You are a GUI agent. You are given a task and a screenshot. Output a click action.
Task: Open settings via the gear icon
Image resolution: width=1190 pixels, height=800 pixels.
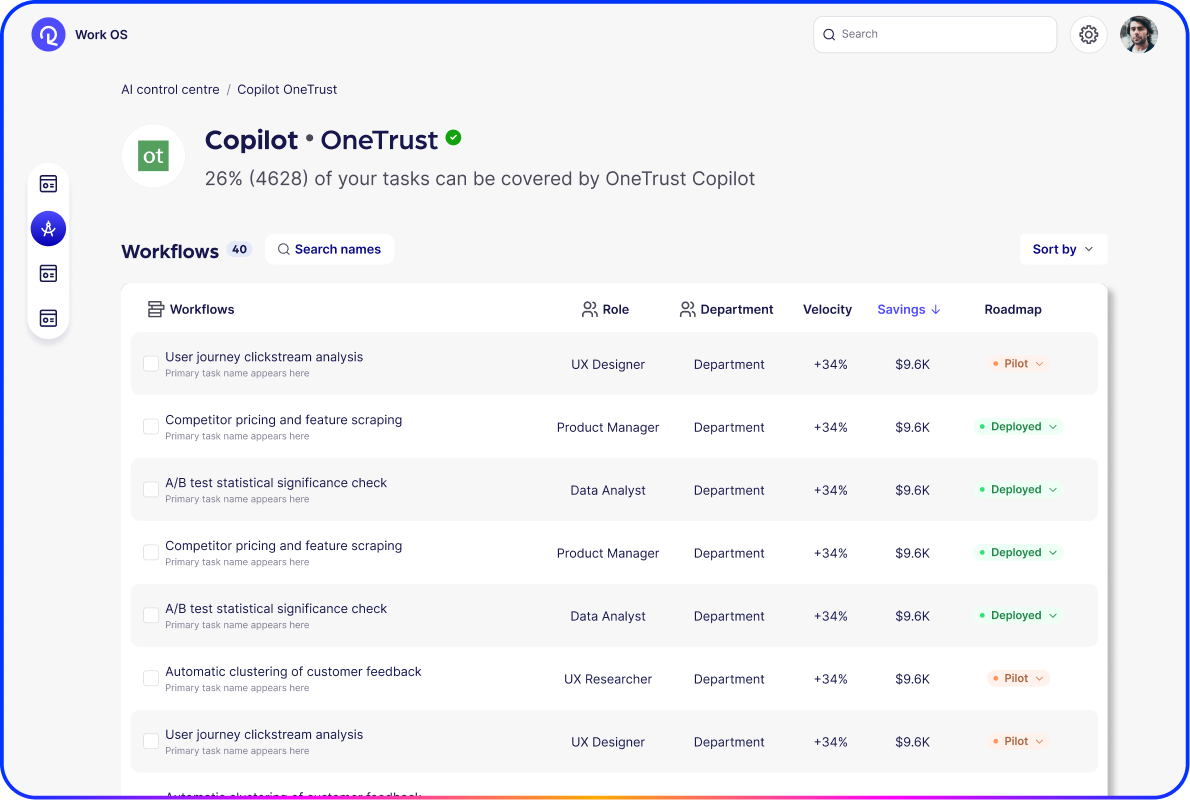[1088, 34]
